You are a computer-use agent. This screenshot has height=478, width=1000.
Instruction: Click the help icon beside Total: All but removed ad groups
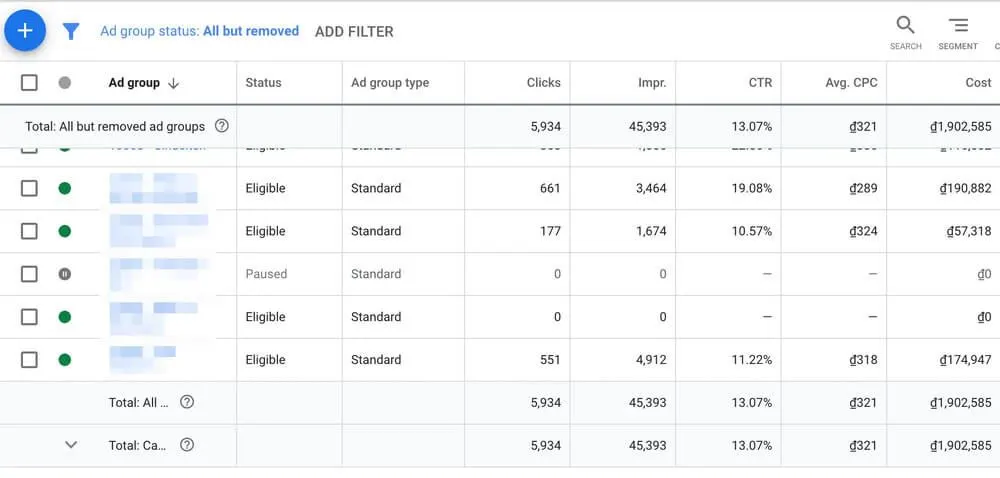coord(221,126)
